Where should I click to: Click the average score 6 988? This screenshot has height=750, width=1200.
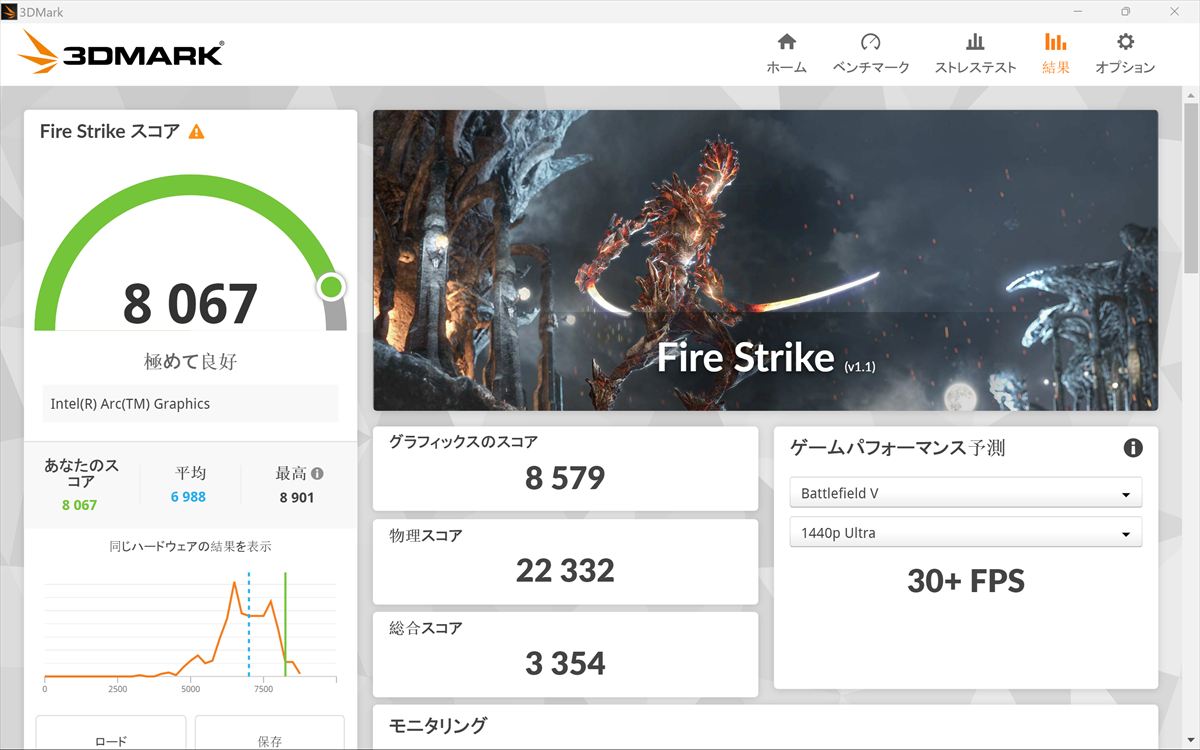point(188,497)
